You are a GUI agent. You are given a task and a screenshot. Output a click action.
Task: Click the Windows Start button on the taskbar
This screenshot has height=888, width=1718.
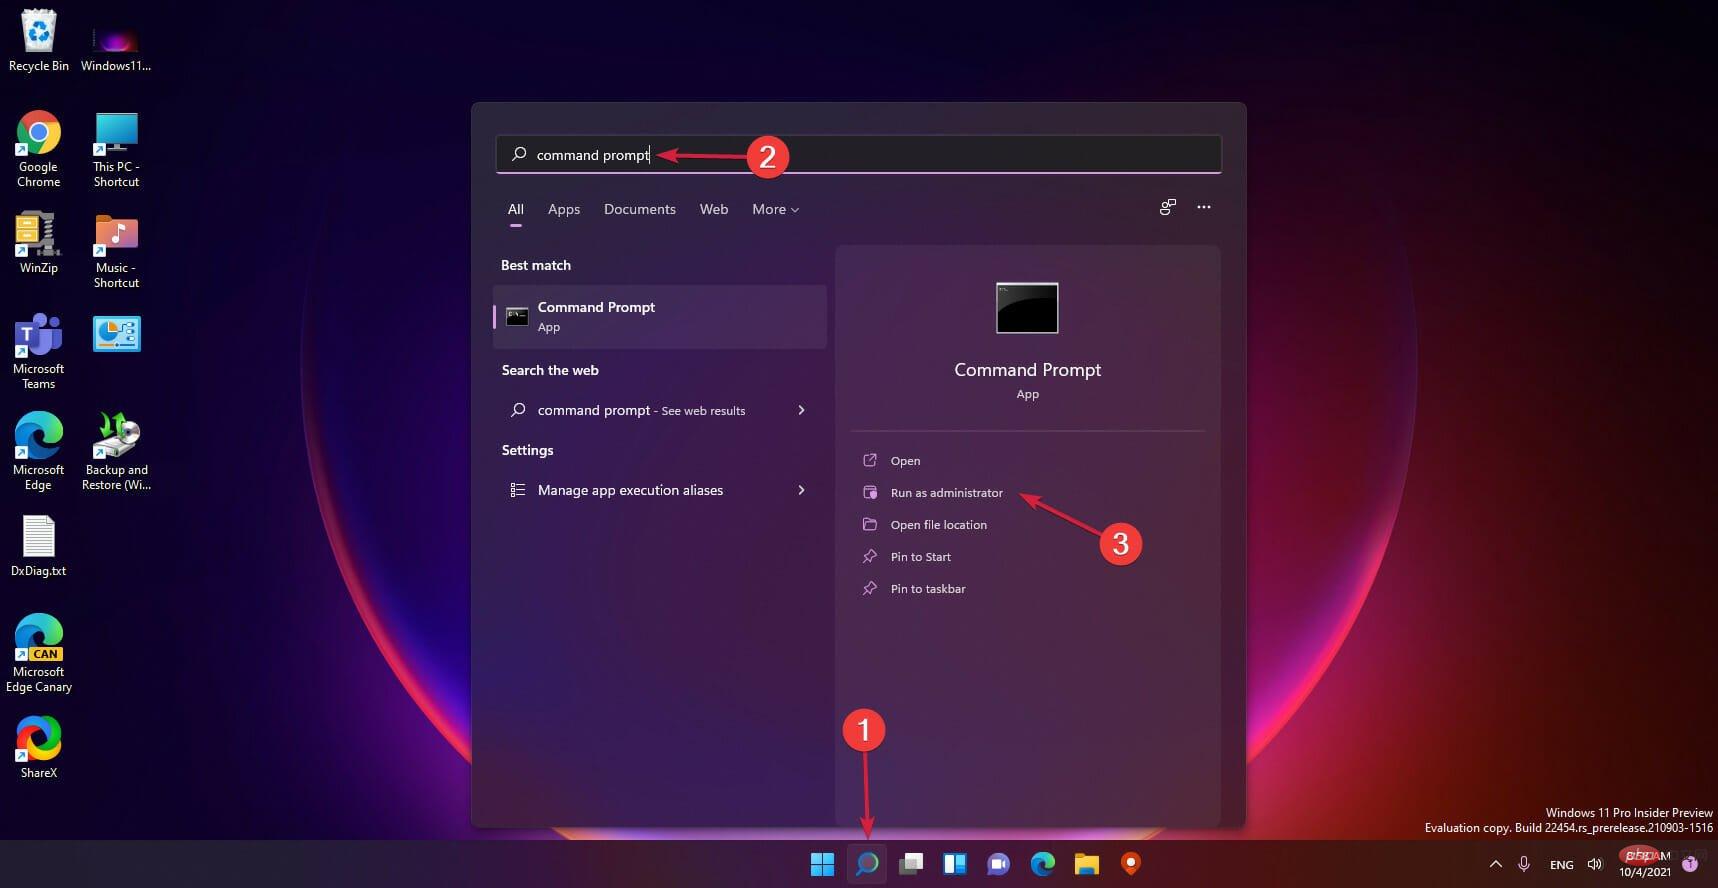(822, 864)
